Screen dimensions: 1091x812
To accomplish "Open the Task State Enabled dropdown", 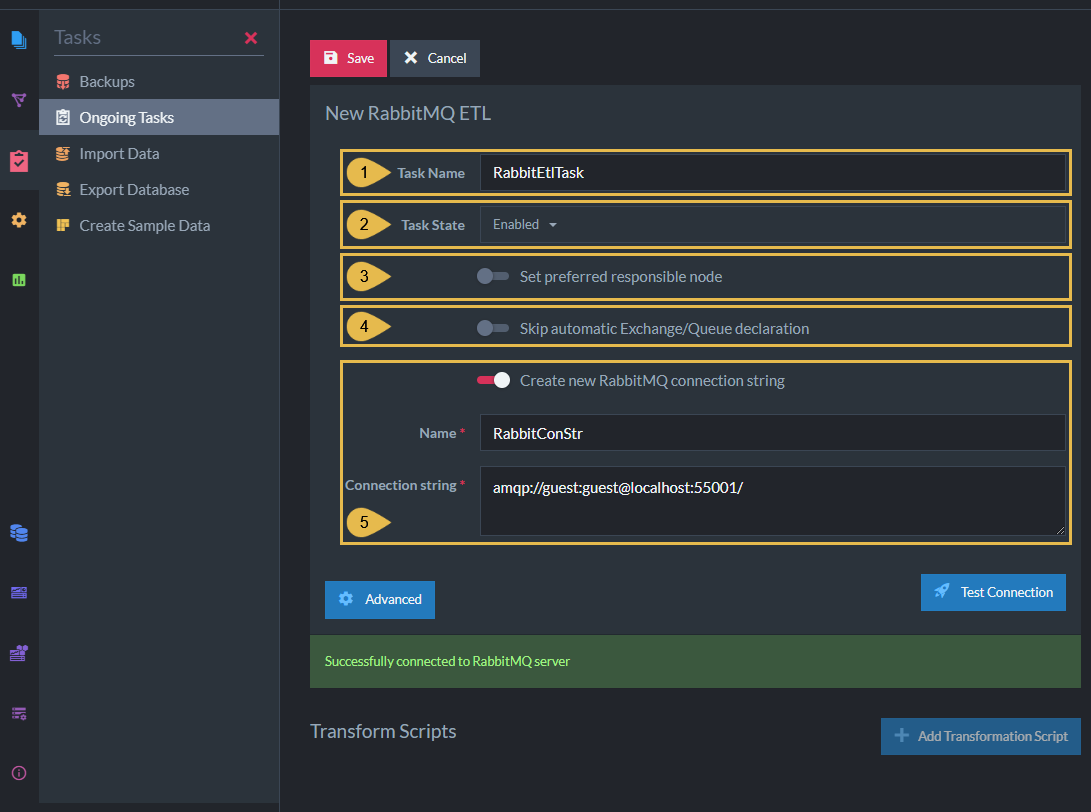I will click(x=772, y=224).
